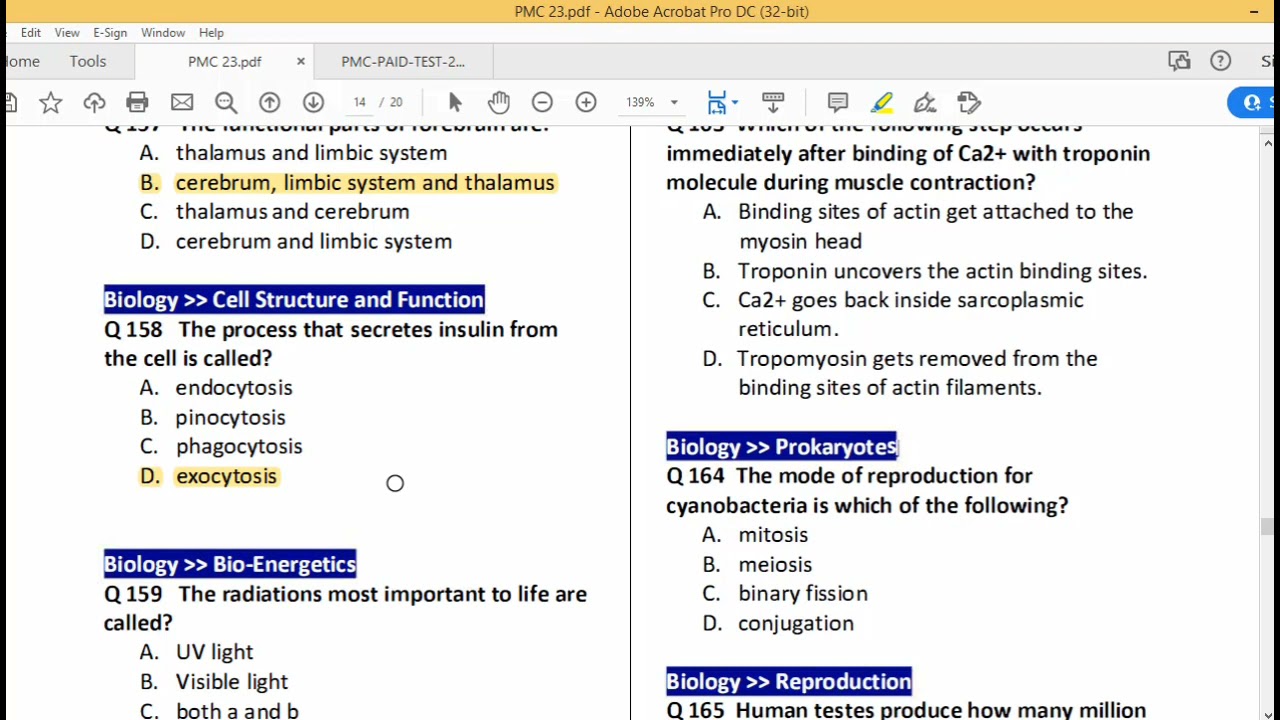The image size is (1280, 720).
Task: Click the scrollbar up arrow
Action: (1267, 143)
